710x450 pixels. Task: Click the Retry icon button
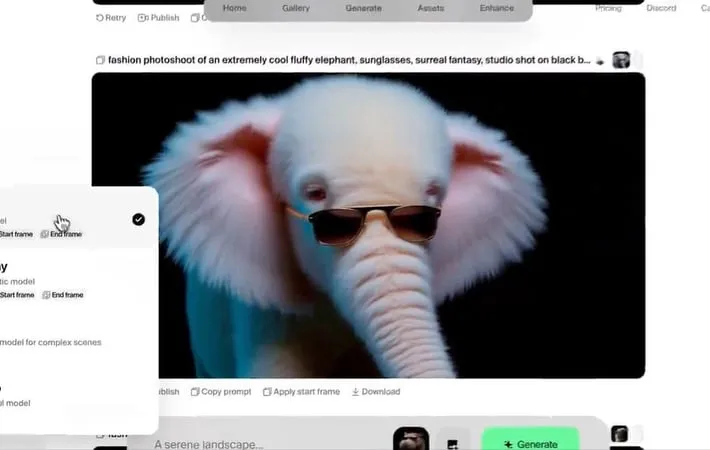[100, 18]
